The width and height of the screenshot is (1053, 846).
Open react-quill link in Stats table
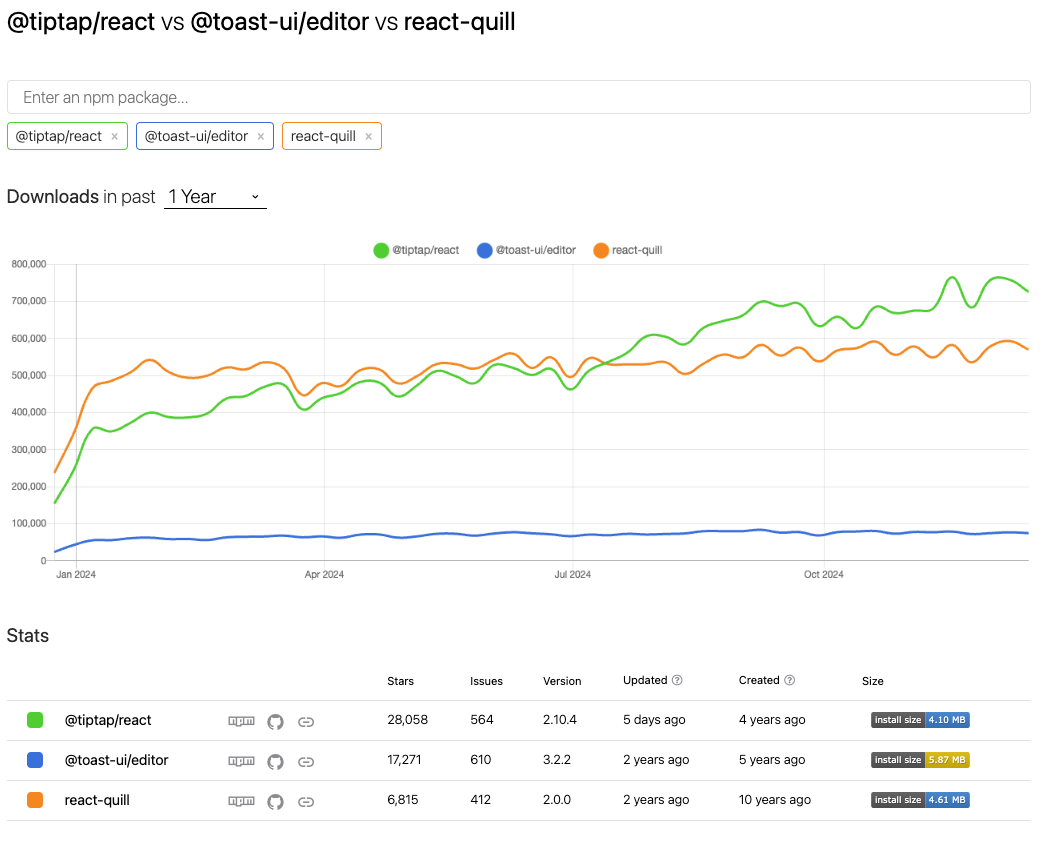pyautogui.click(x=97, y=800)
